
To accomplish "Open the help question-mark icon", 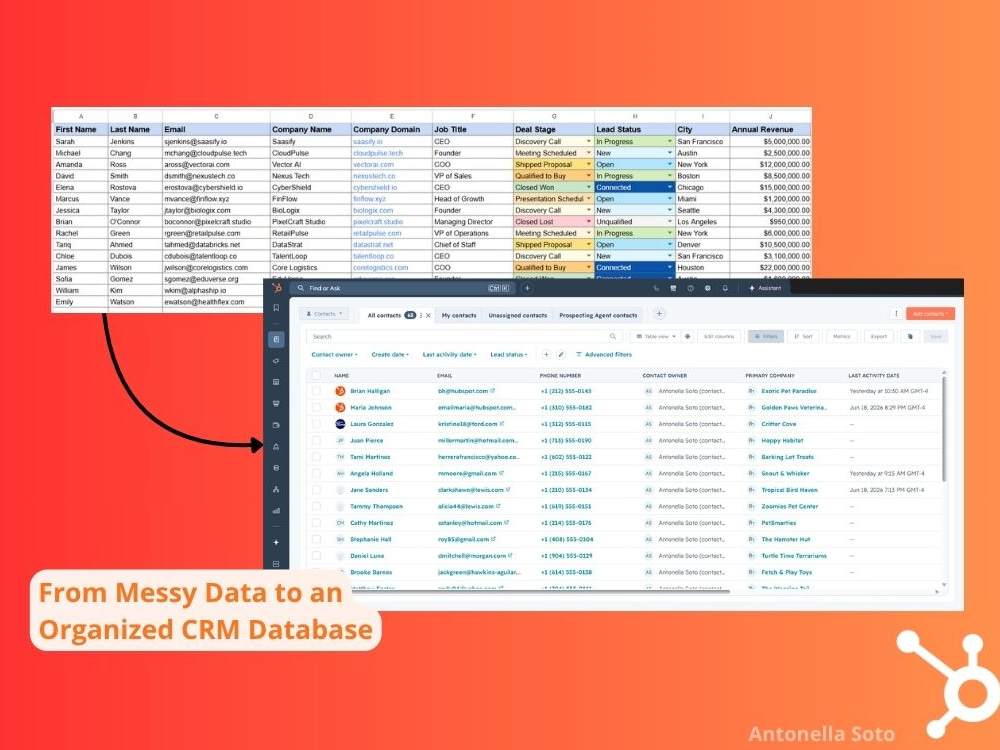I will [690, 288].
